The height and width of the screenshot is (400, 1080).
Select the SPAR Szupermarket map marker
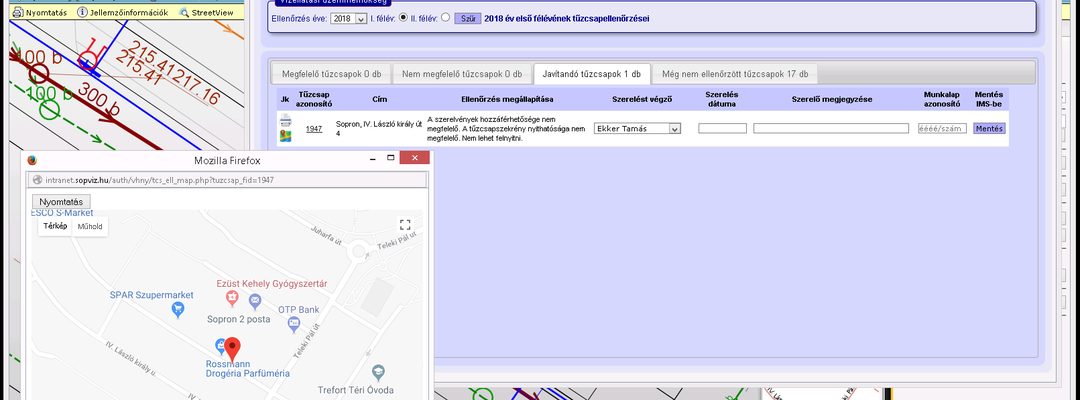(178, 310)
